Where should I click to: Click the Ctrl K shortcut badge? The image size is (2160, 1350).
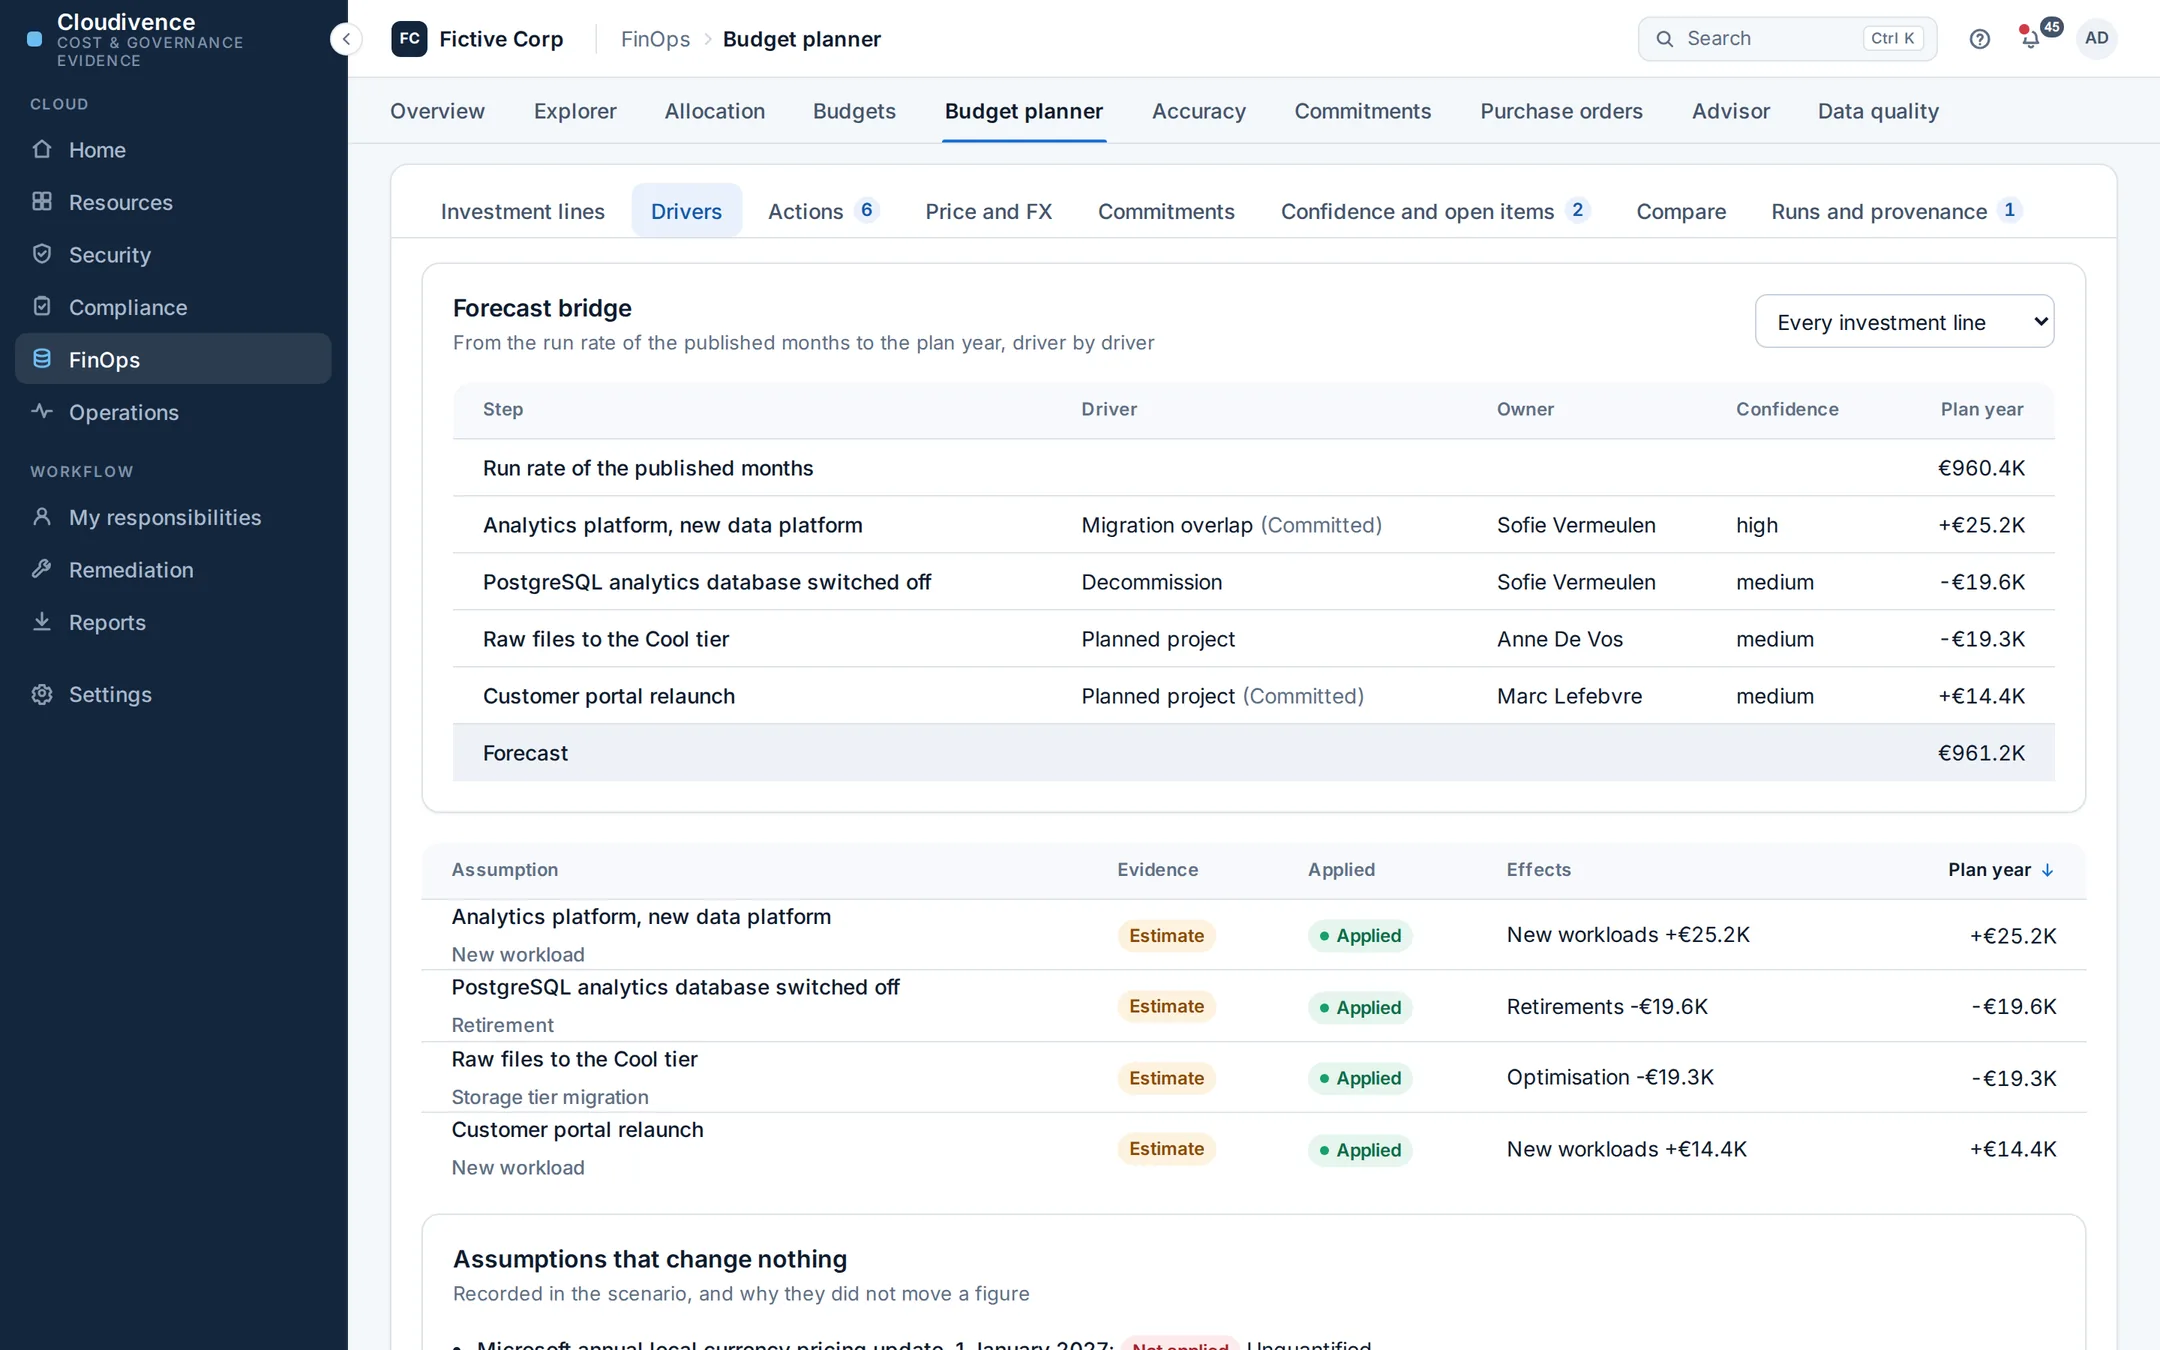1893,38
